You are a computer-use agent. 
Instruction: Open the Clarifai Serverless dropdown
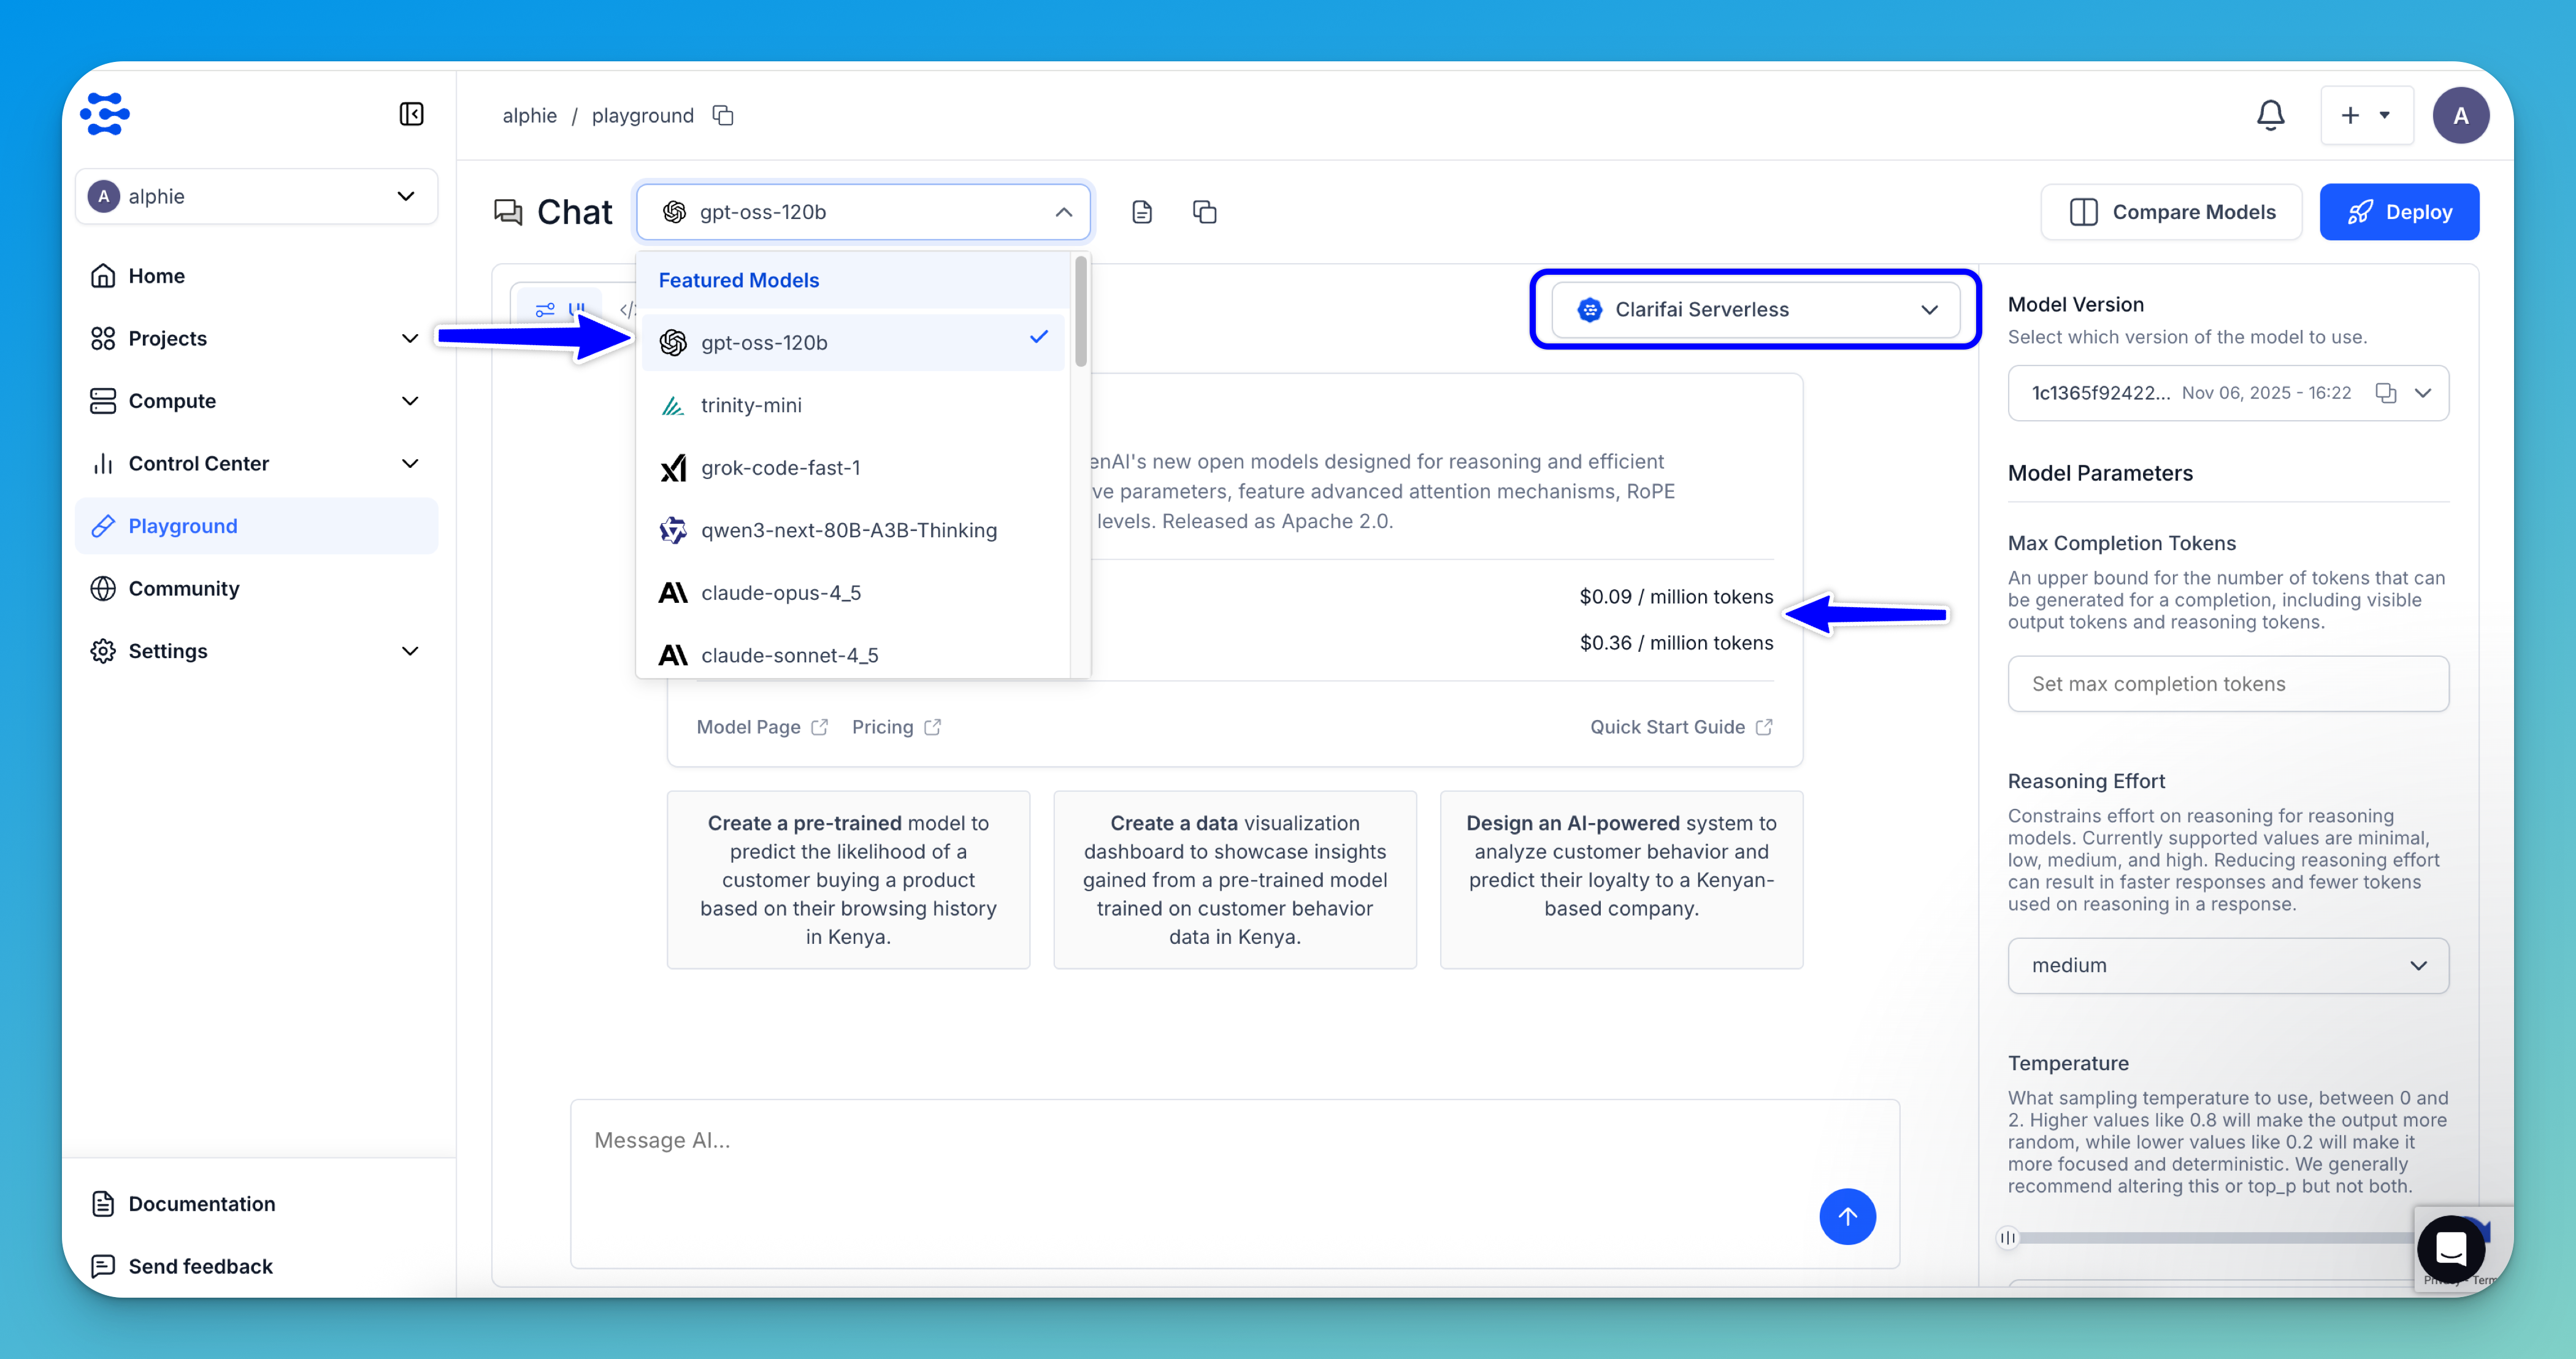(1755, 310)
